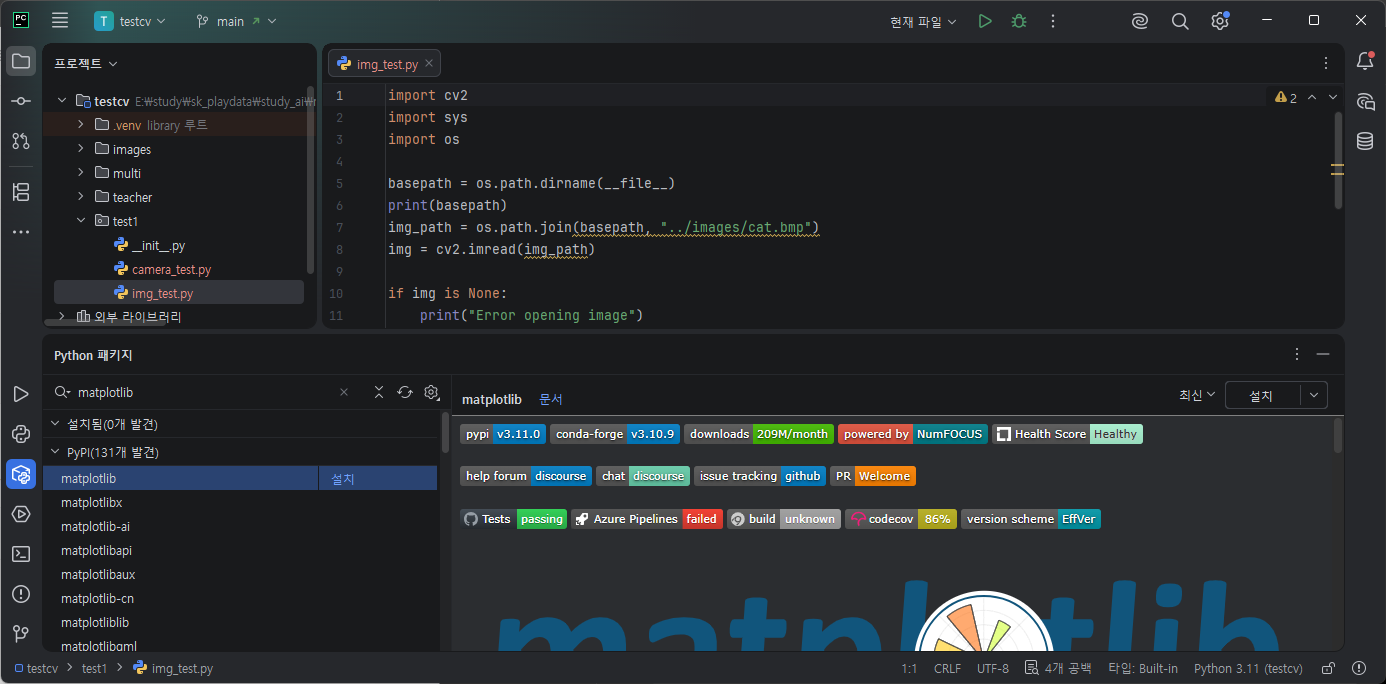
Task: Open 최신 version dropdown
Action: [1197, 395]
